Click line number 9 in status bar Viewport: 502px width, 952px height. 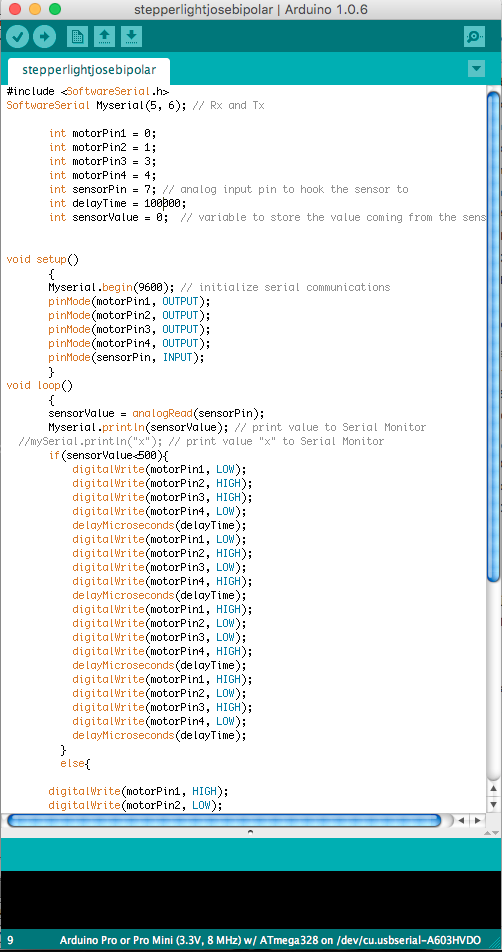(10, 940)
